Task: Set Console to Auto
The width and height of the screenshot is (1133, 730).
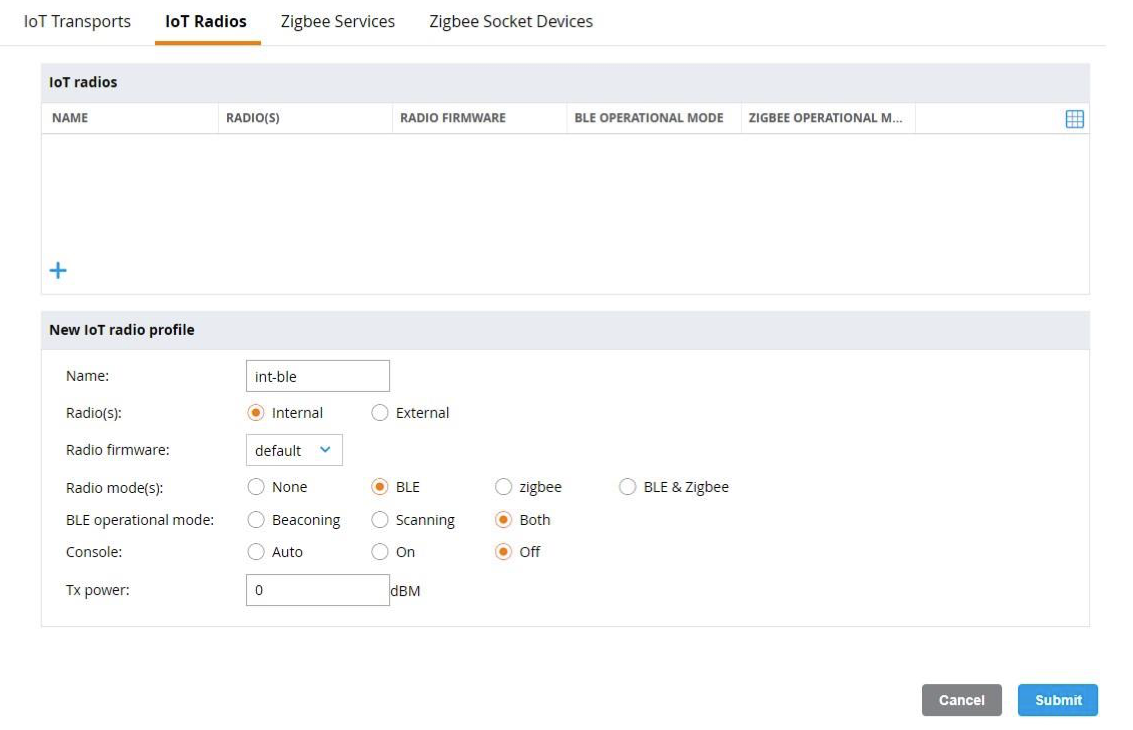Action: [x=256, y=552]
